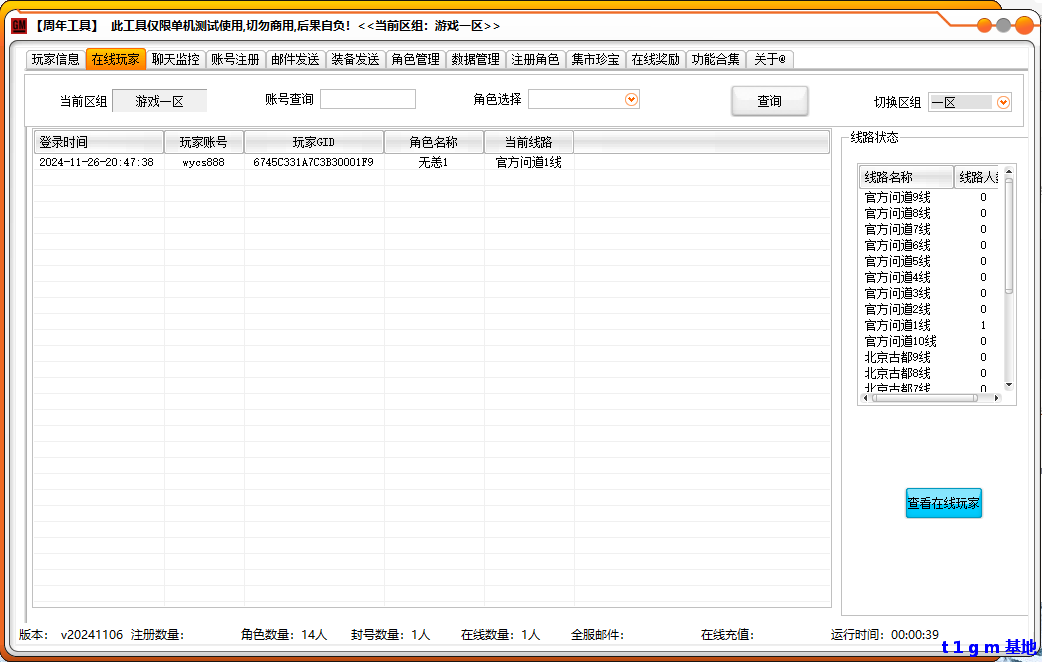Expand the 切换区组 combo box
1042x662 pixels.
click(1003, 102)
